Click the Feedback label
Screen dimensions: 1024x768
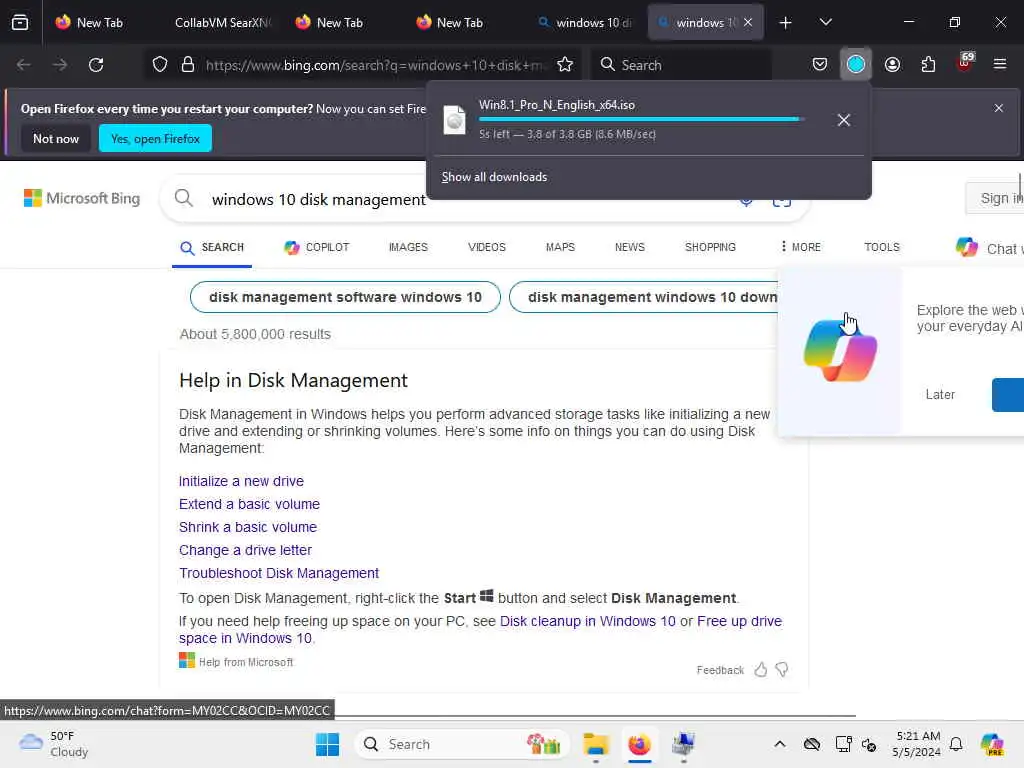tap(720, 670)
